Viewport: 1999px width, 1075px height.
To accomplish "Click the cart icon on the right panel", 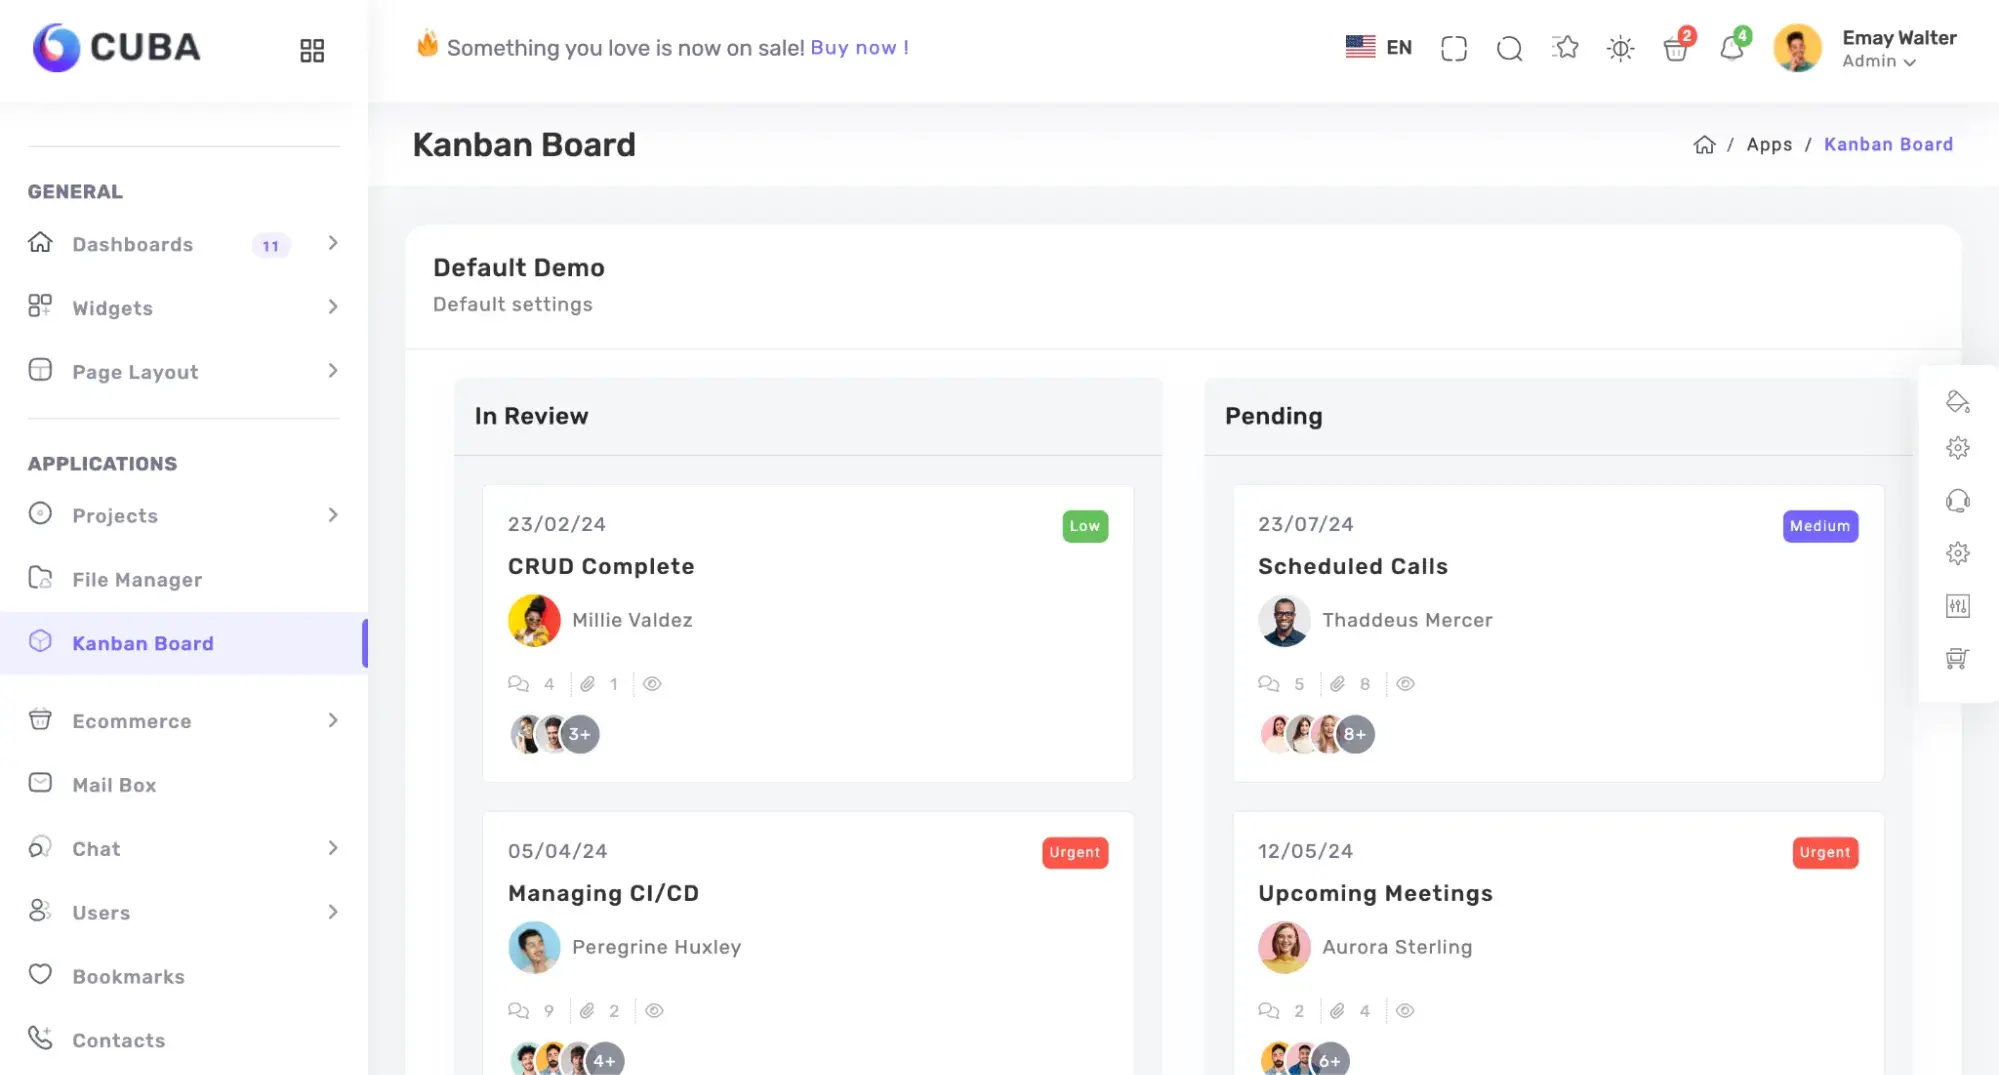I will tap(1957, 659).
